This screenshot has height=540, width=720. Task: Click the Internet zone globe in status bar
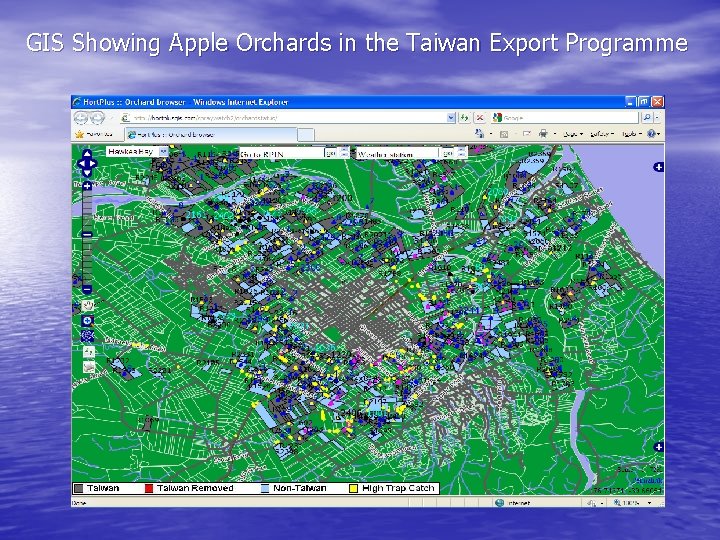point(500,503)
